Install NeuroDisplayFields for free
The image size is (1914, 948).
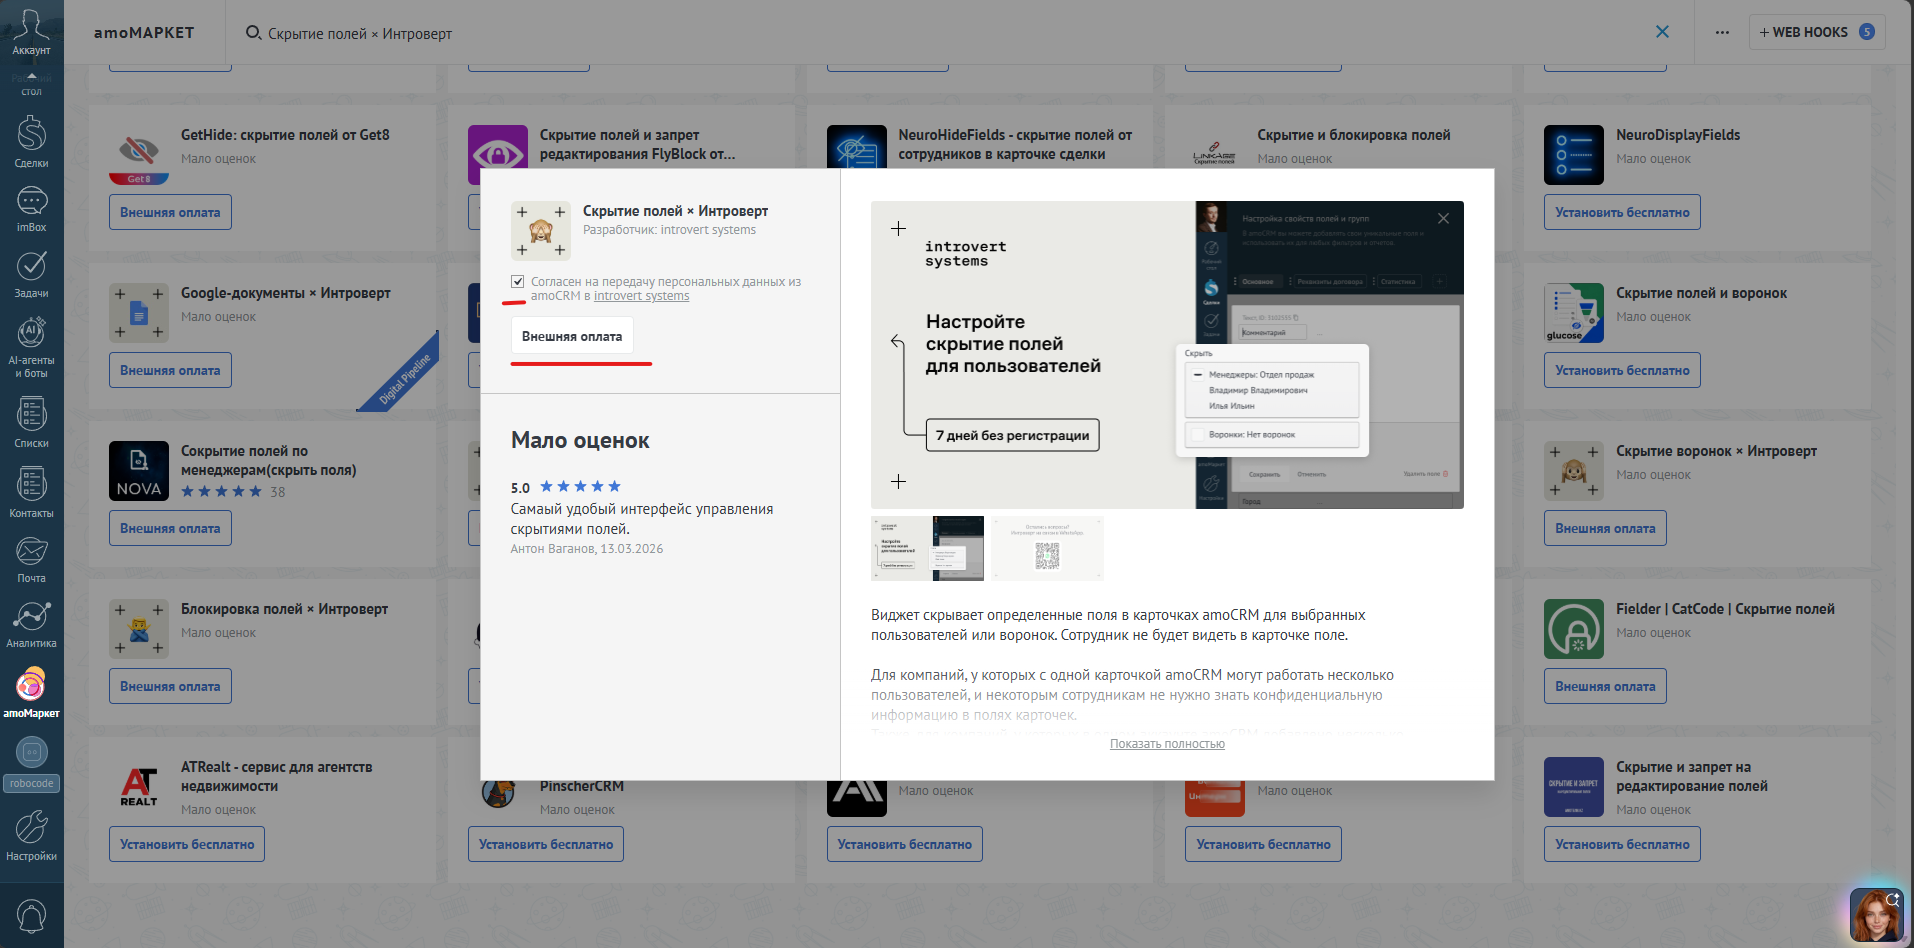pyautogui.click(x=1622, y=212)
